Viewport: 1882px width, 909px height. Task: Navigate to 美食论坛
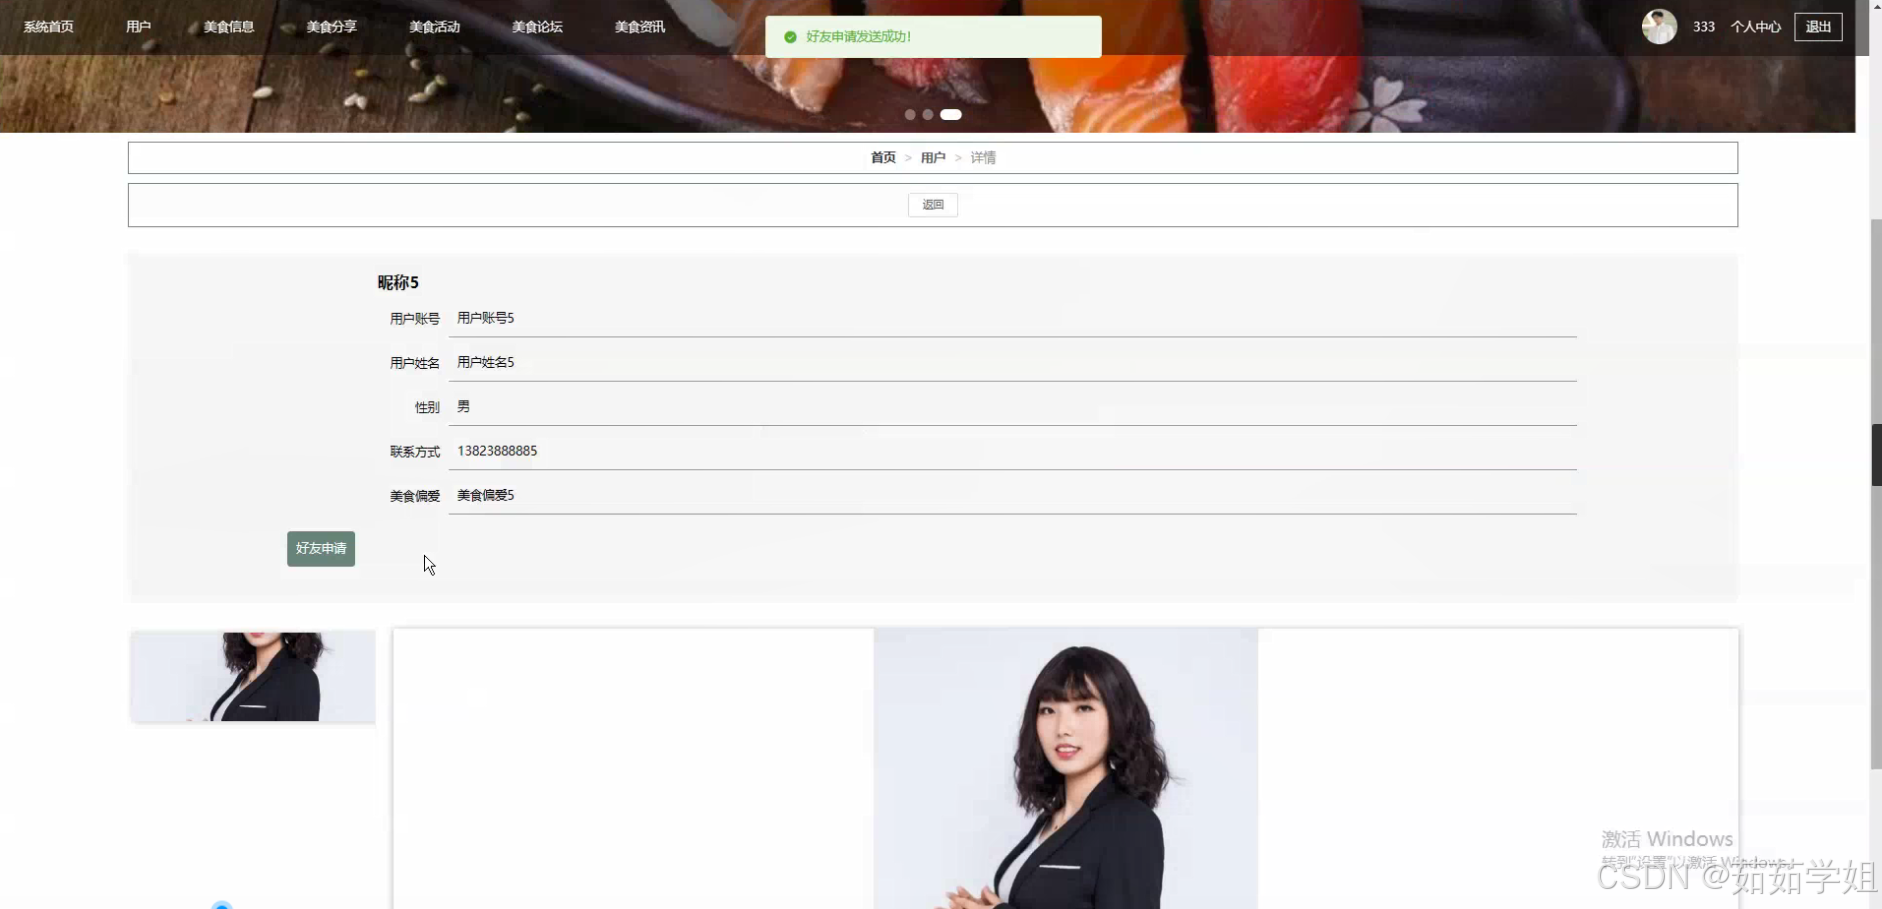(537, 27)
